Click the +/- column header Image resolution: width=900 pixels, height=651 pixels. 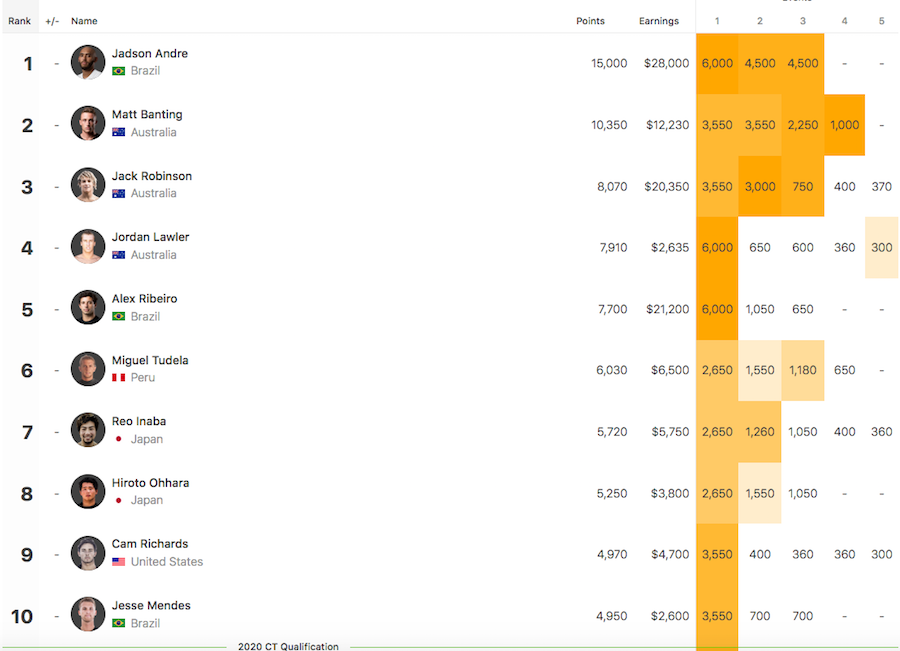[52, 21]
